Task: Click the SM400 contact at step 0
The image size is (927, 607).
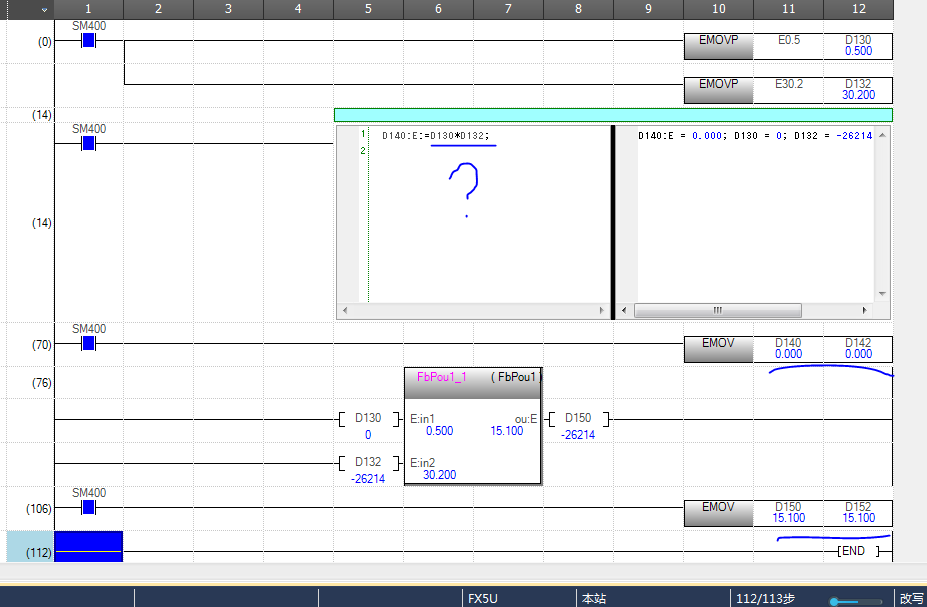Action: [88, 41]
